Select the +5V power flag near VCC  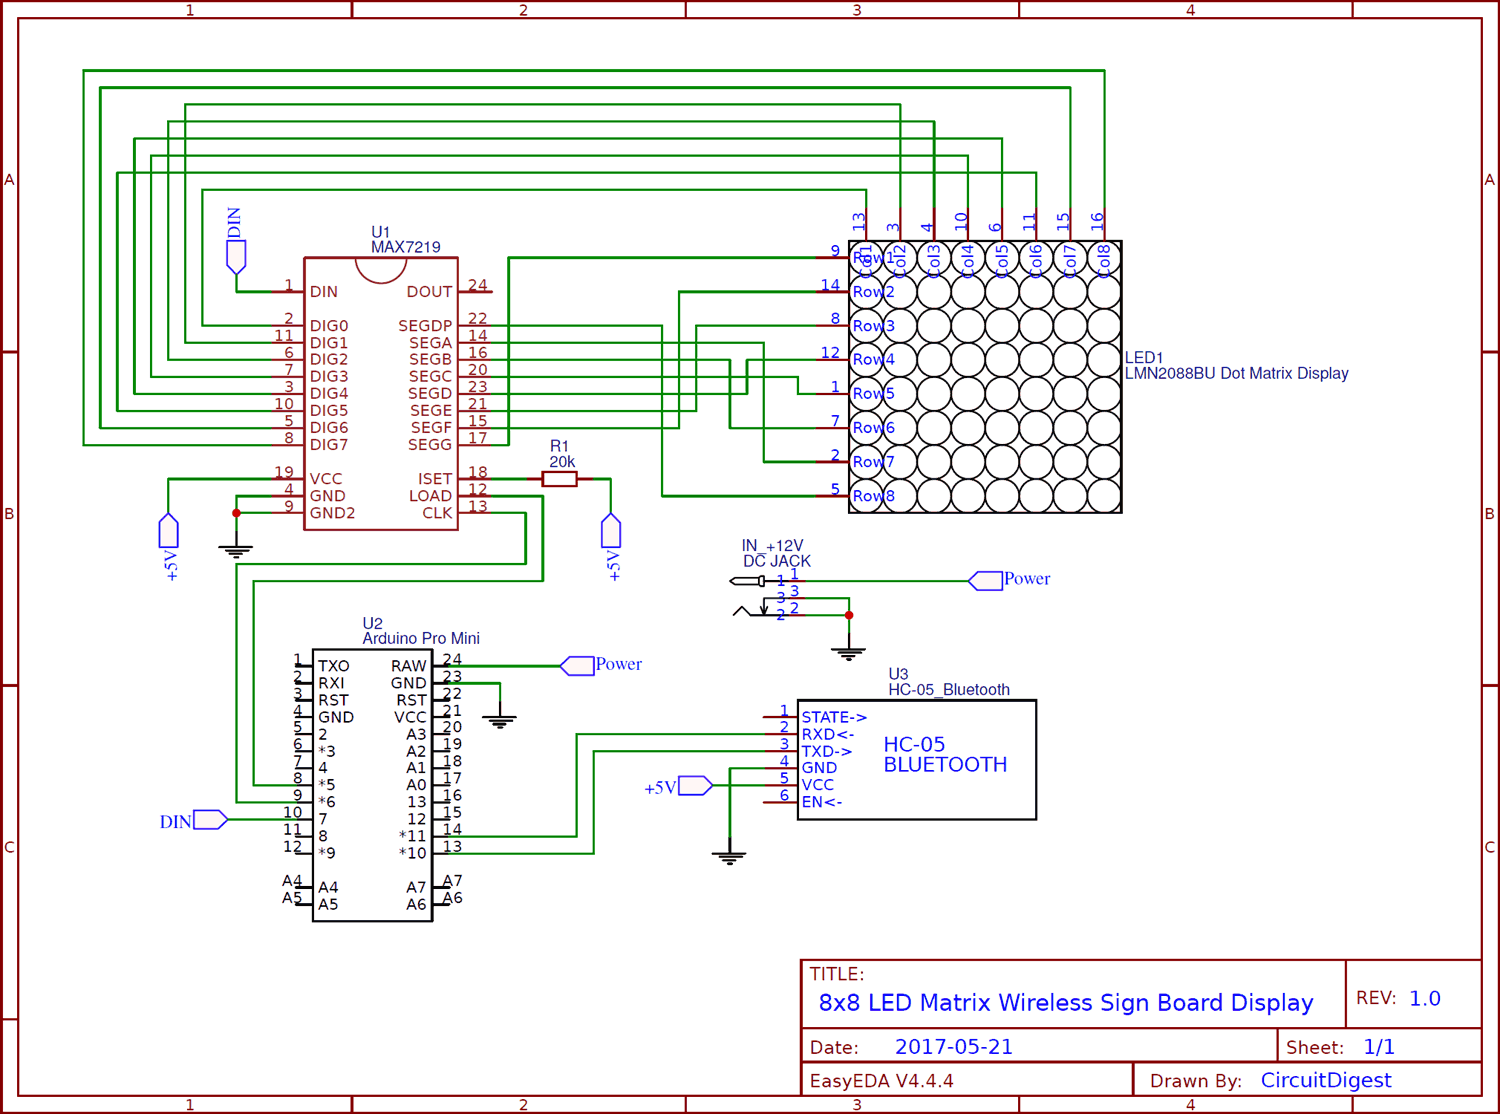pyautogui.click(x=169, y=530)
